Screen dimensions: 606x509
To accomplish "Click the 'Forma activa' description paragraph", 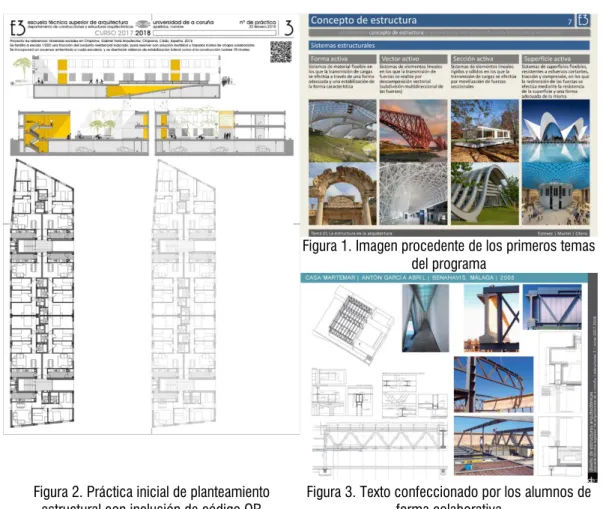I will (x=342, y=77).
